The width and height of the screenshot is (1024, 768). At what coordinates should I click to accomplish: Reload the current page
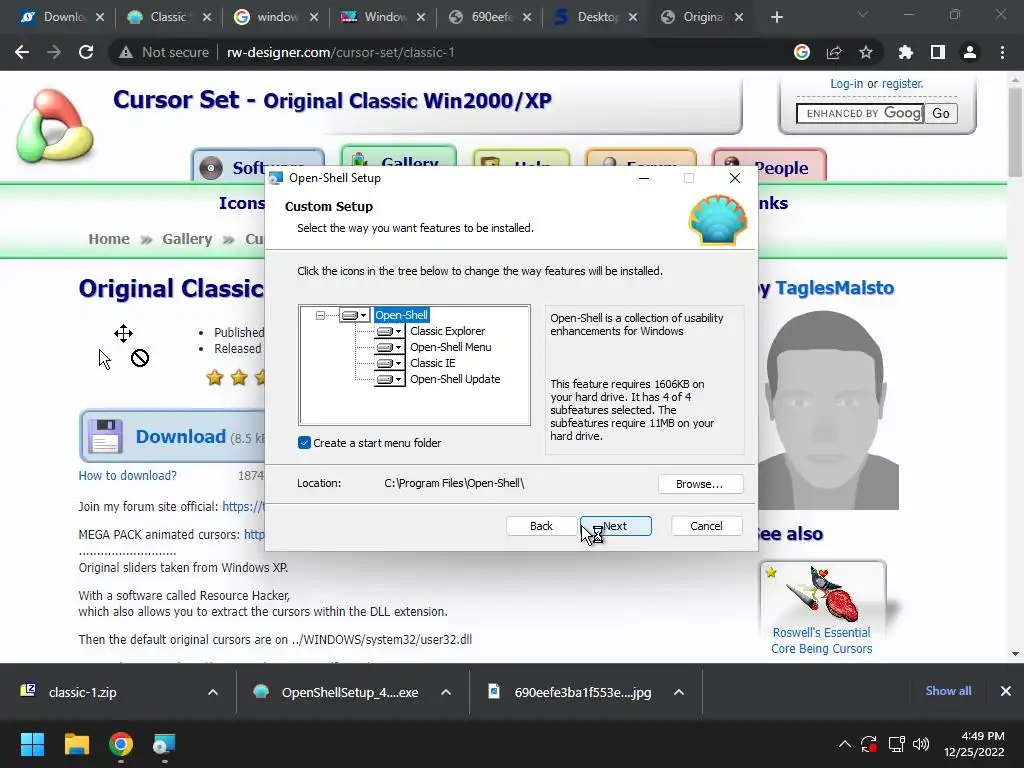tap(86, 52)
